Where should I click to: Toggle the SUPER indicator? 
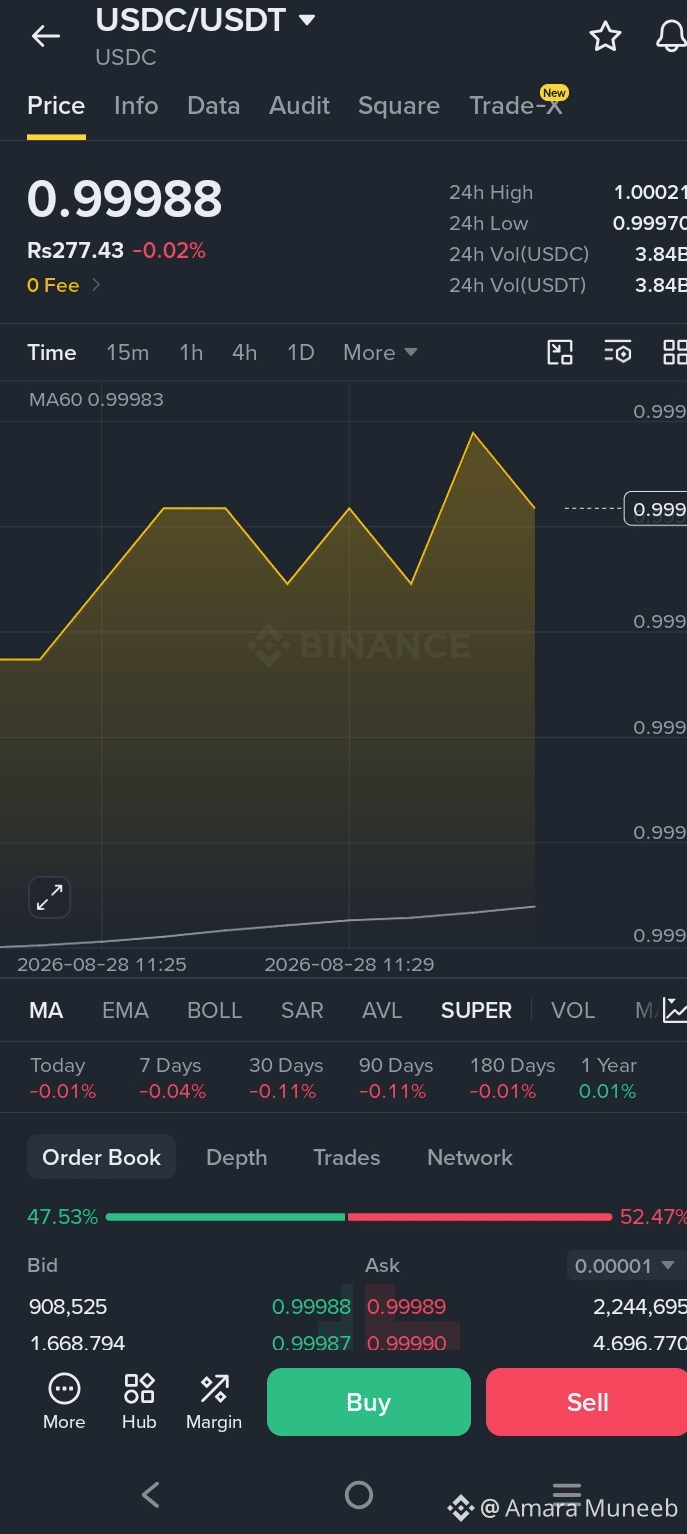[x=476, y=1010]
